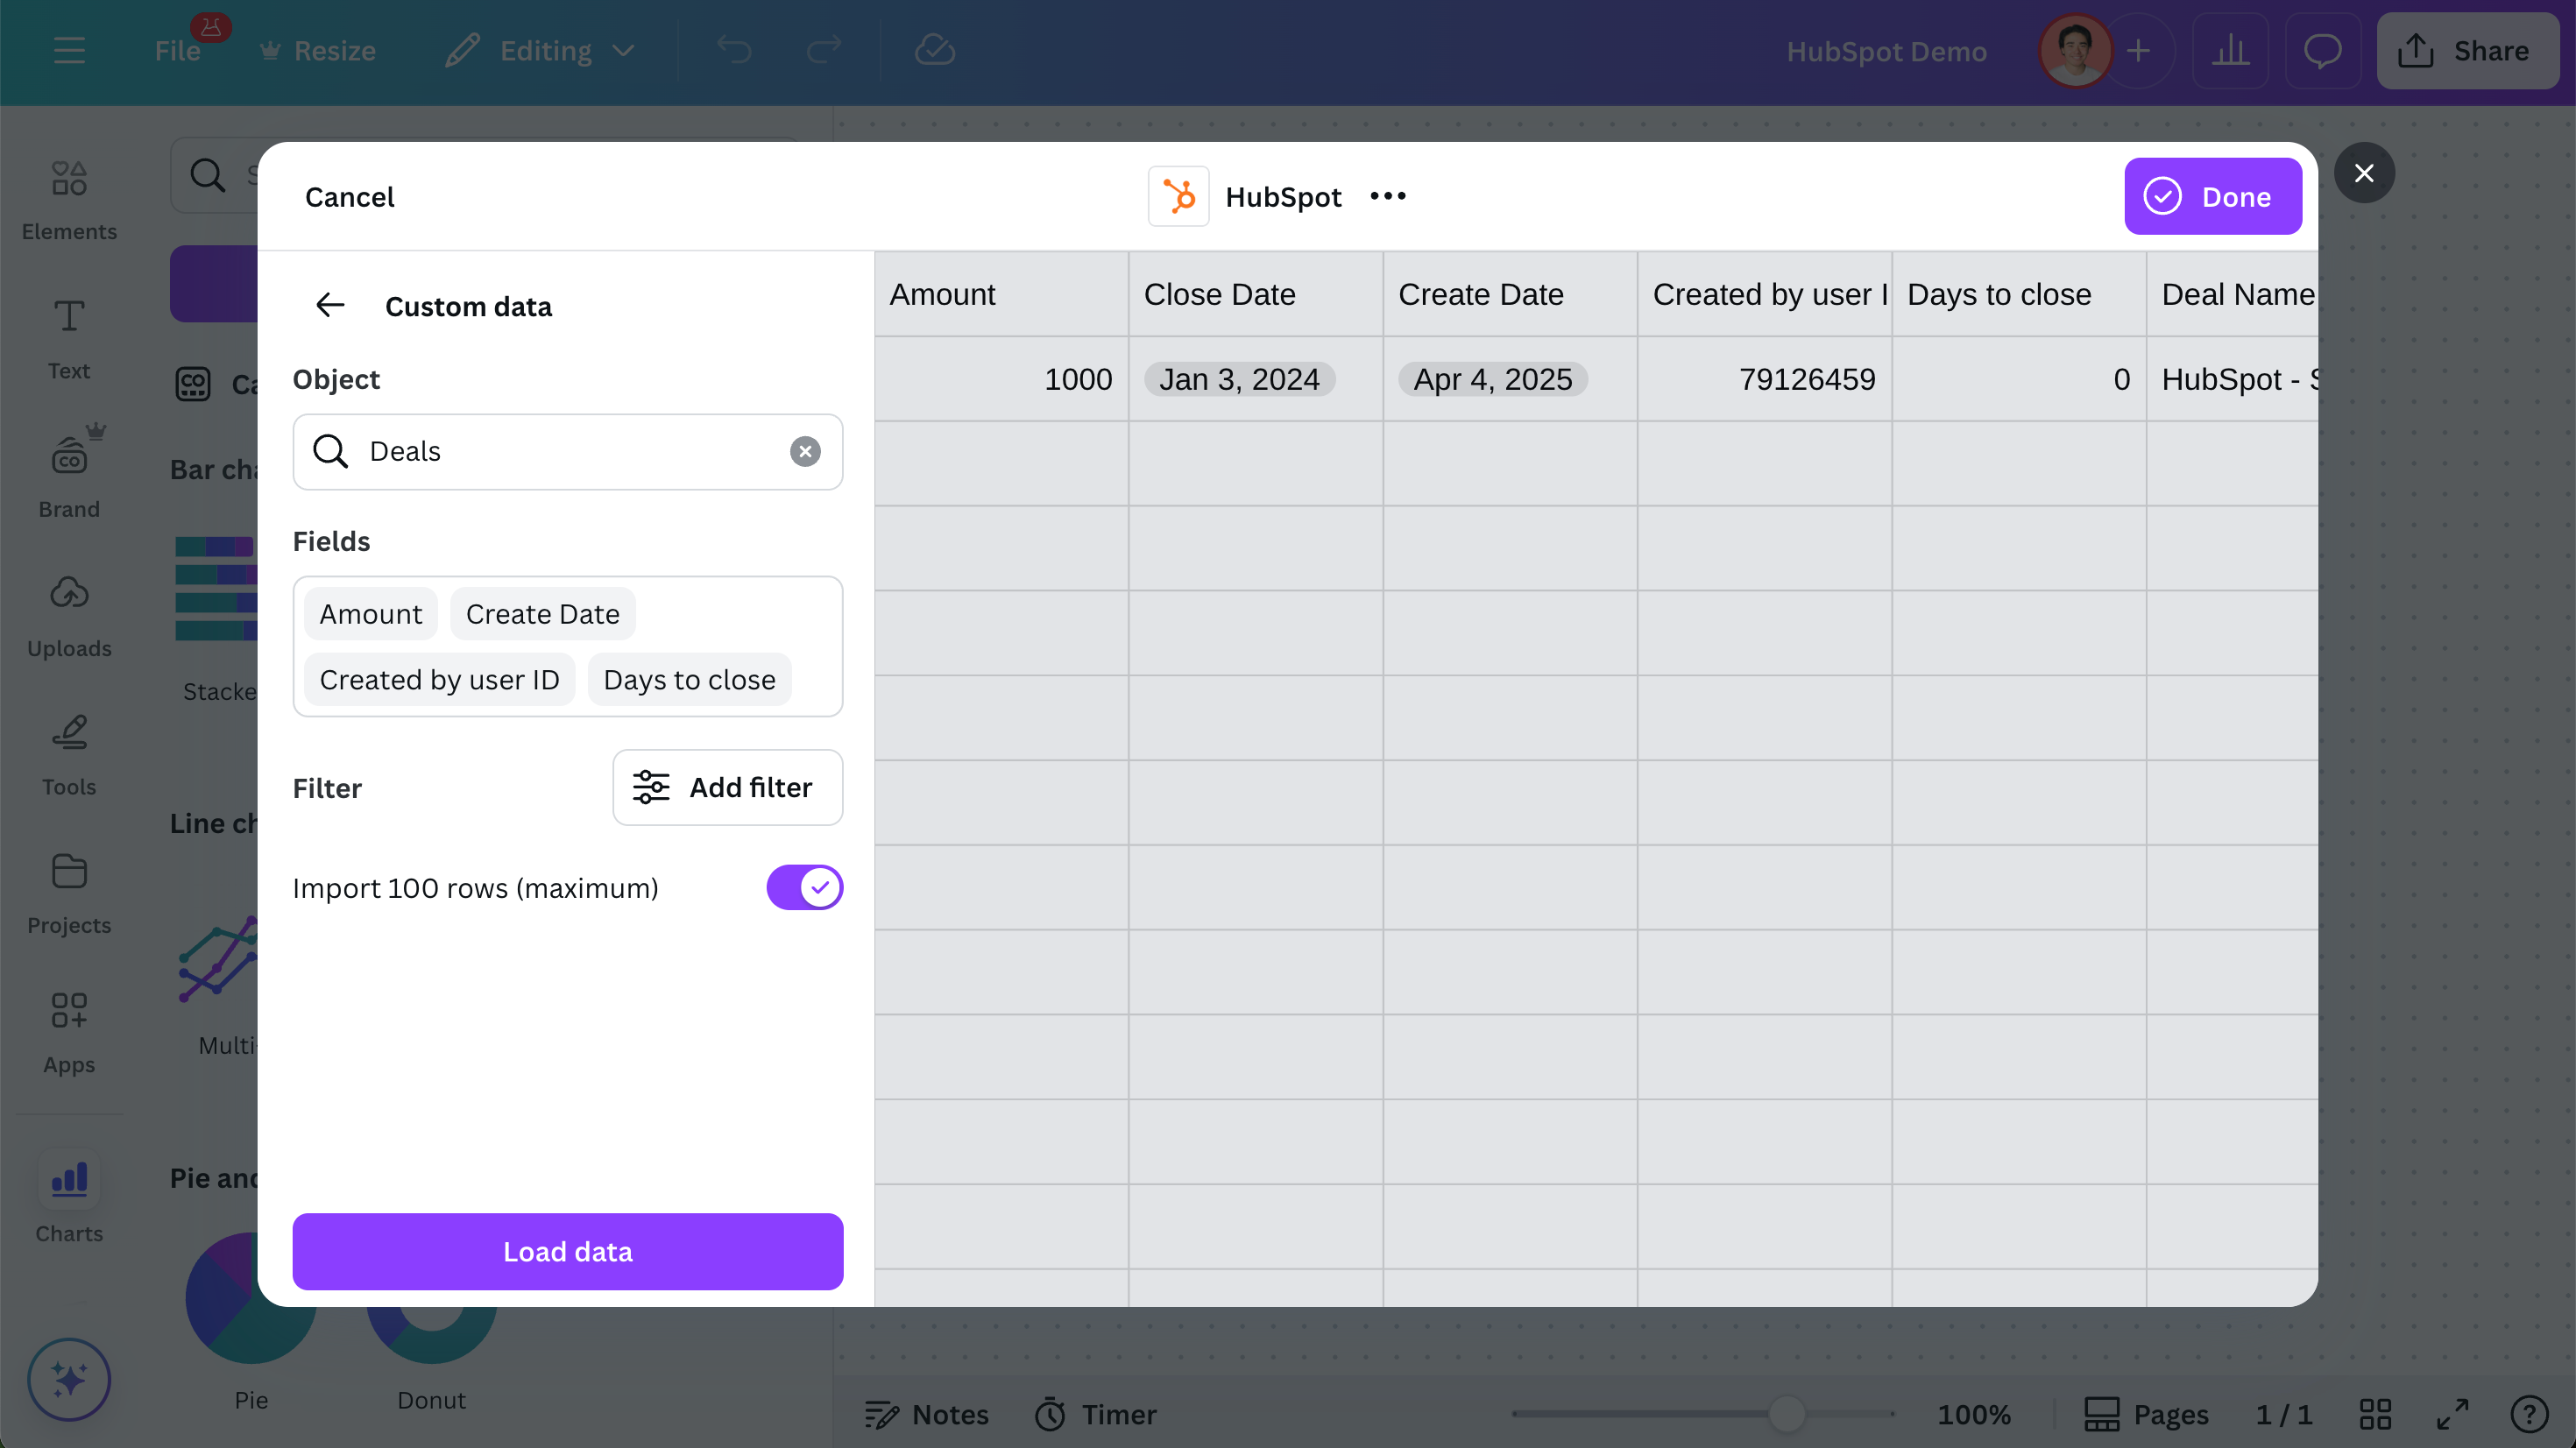Open the Magic assistant sparkle button
This screenshot has width=2576, height=1448.
coord(69,1379)
